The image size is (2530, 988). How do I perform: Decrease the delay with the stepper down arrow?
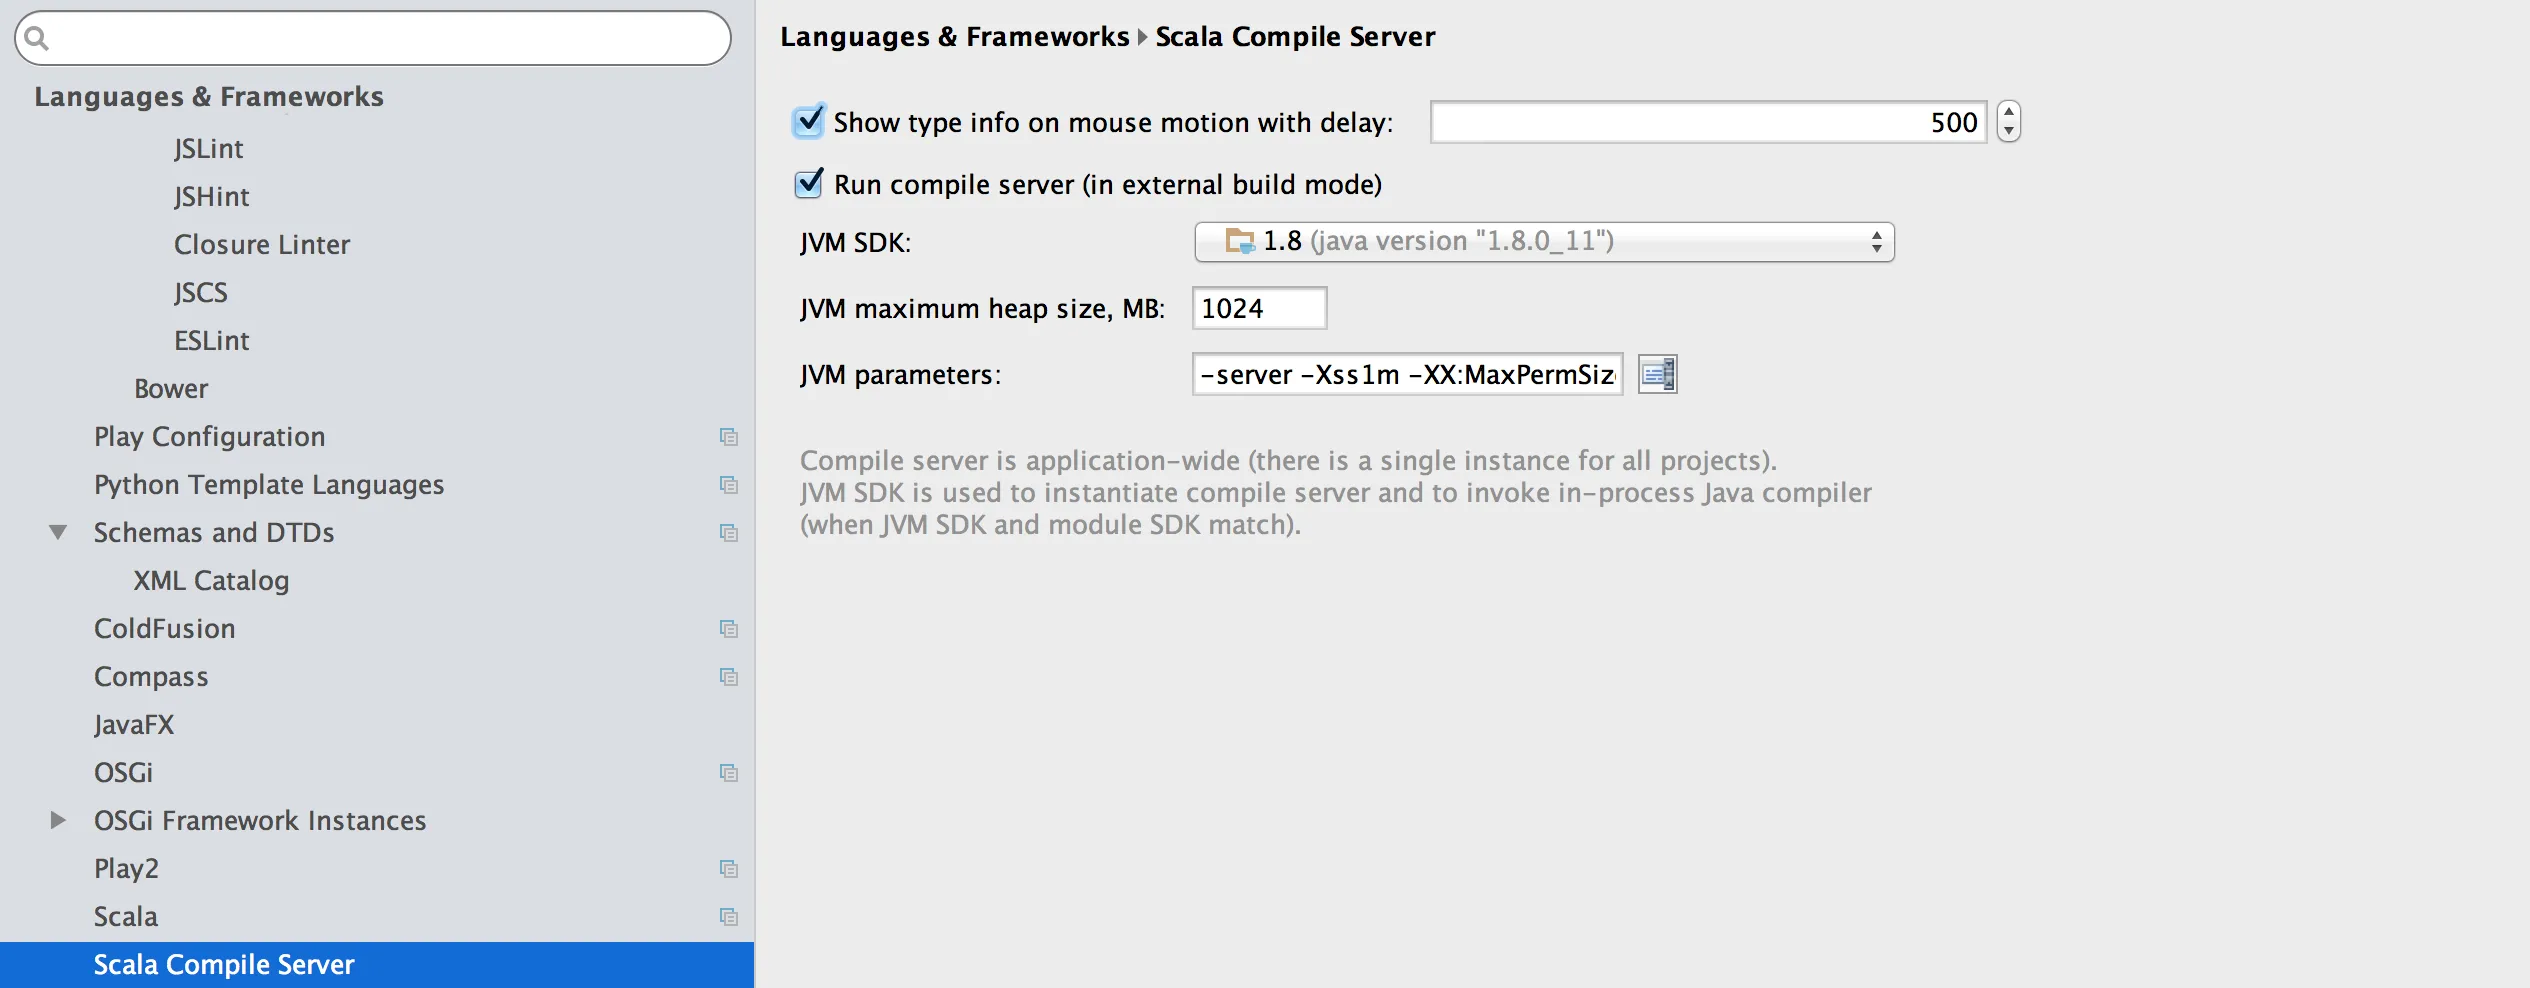2009,131
